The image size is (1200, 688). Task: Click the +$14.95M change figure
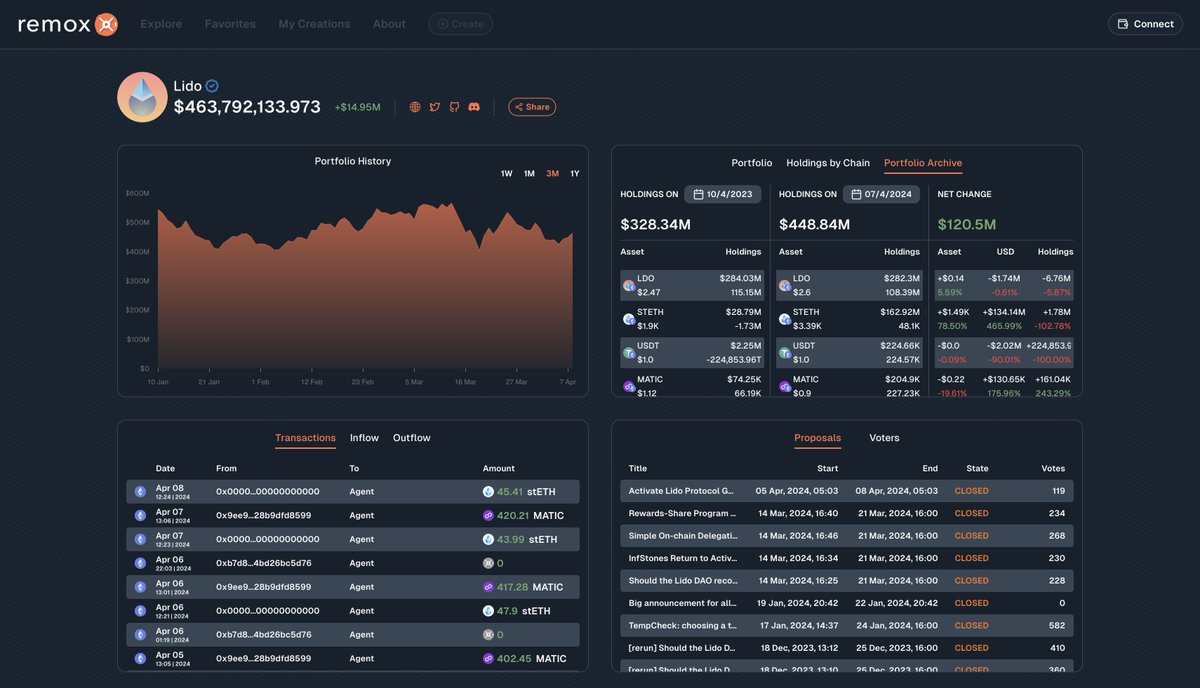pyautogui.click(x=357, y=107)
